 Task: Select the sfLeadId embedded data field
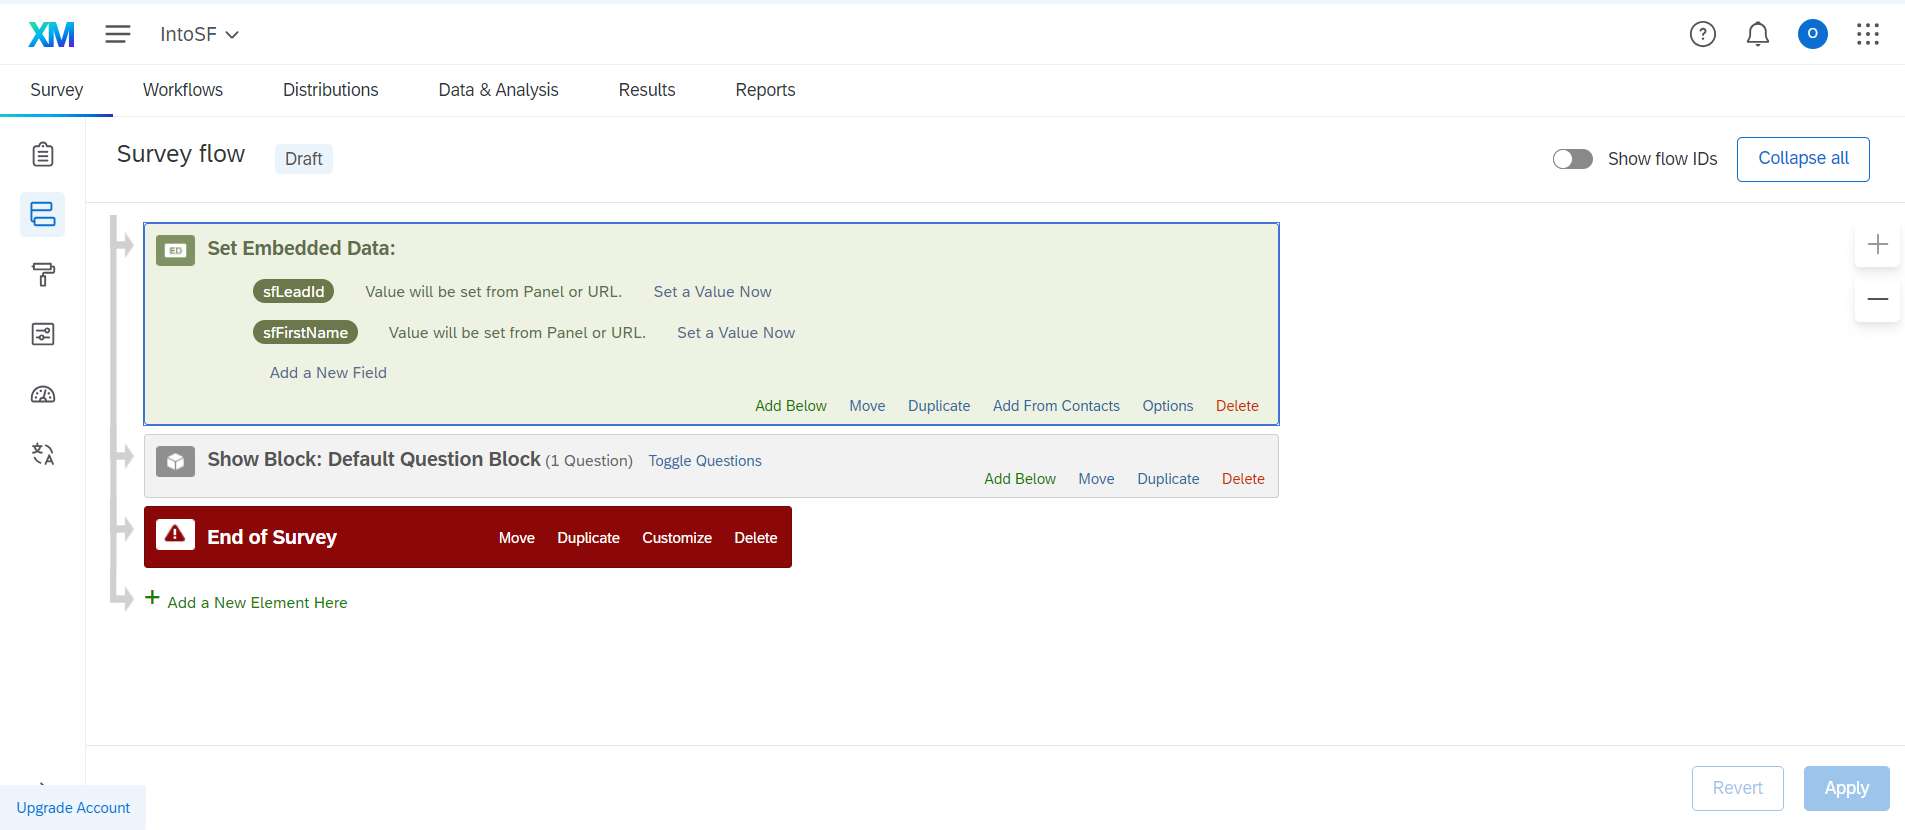click(293, 292)
